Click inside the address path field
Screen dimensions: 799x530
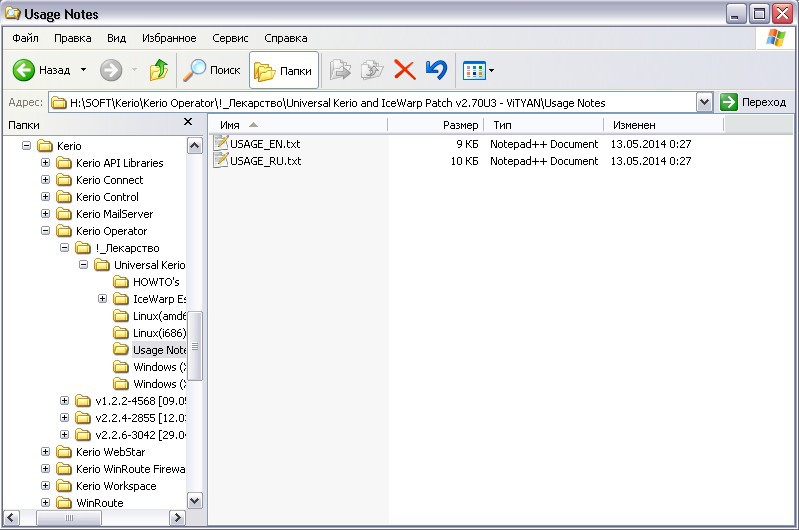(x=374, y=103)
